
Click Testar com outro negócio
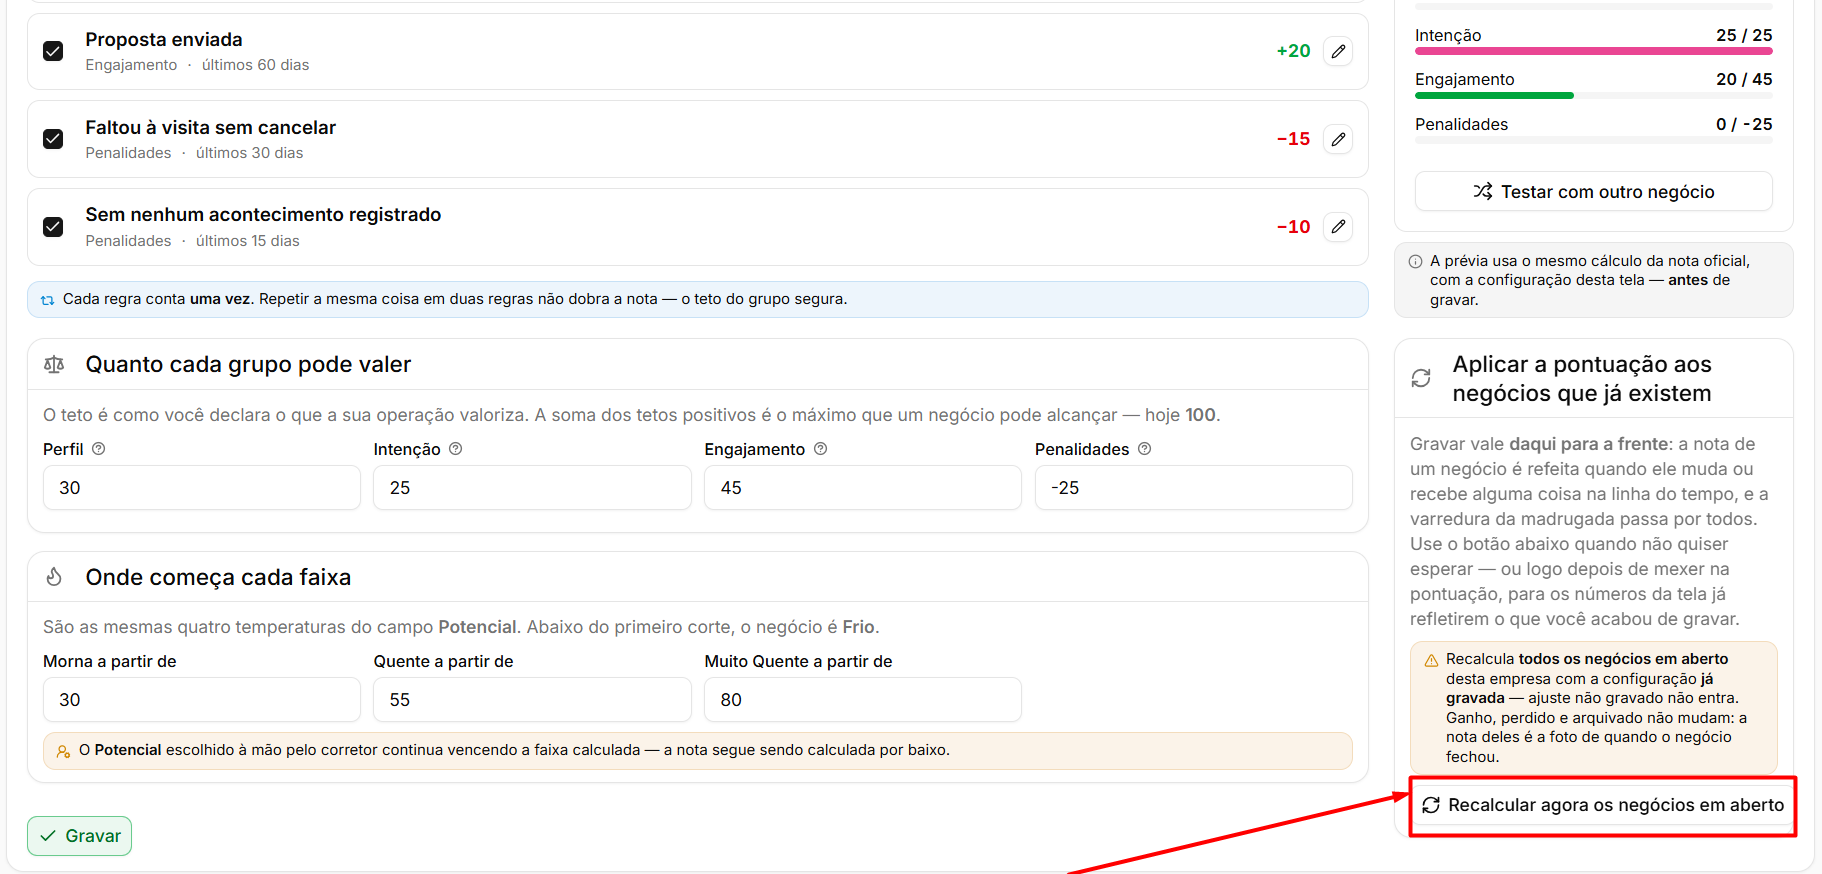coord(1593,191)
